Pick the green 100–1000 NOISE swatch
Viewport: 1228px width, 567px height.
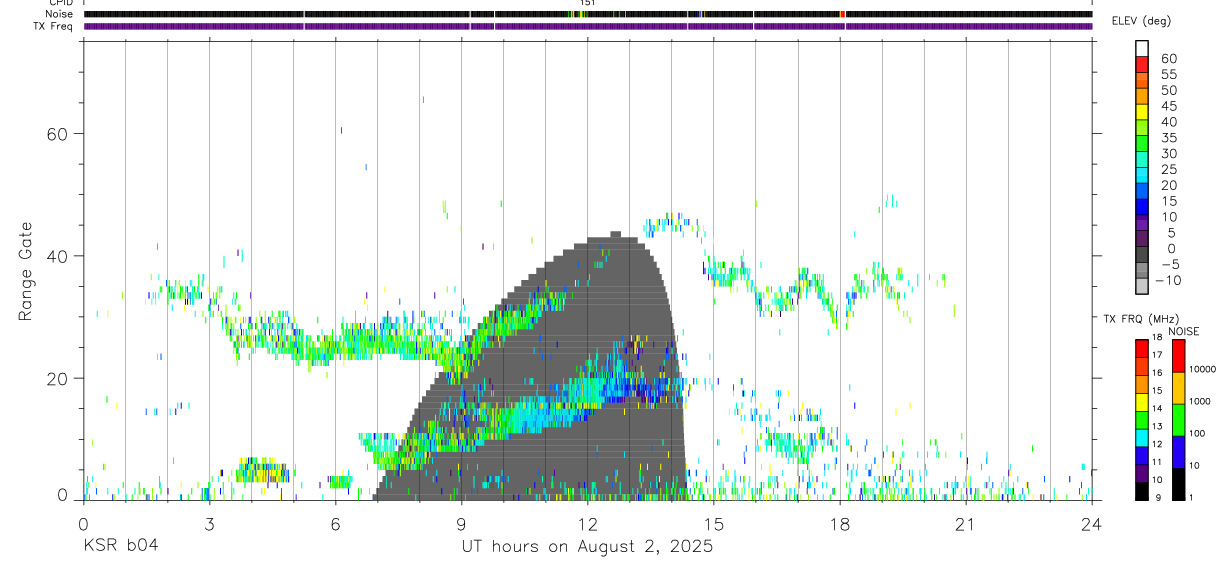tap(1178, 420)
